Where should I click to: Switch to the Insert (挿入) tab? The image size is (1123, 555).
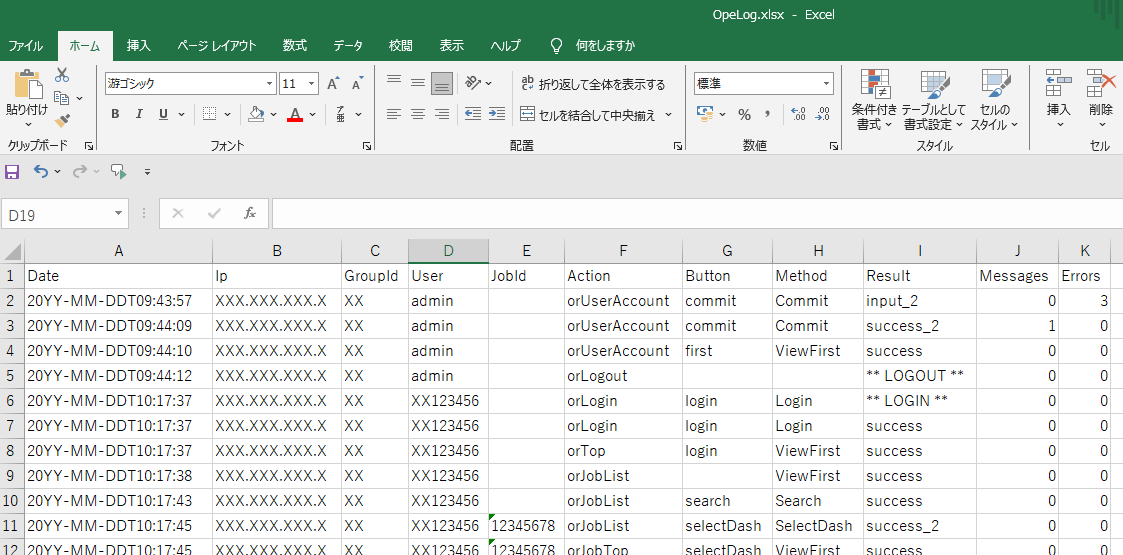click(139, 46)
